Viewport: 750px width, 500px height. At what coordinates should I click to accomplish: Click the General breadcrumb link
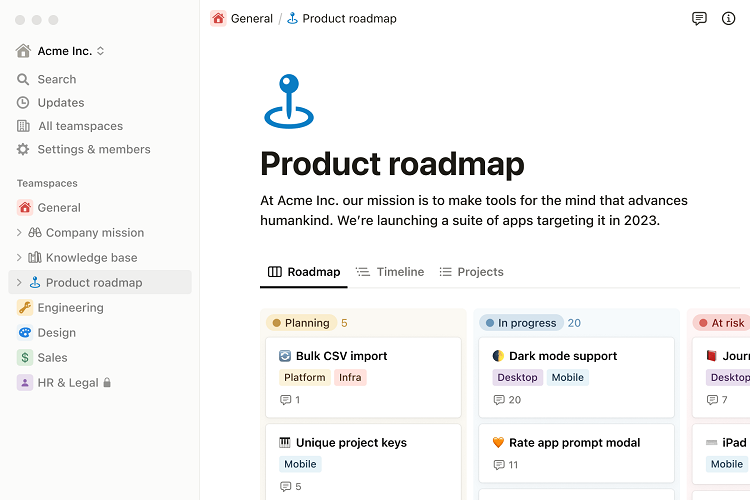pyautogui.click(x=252, y=19)
